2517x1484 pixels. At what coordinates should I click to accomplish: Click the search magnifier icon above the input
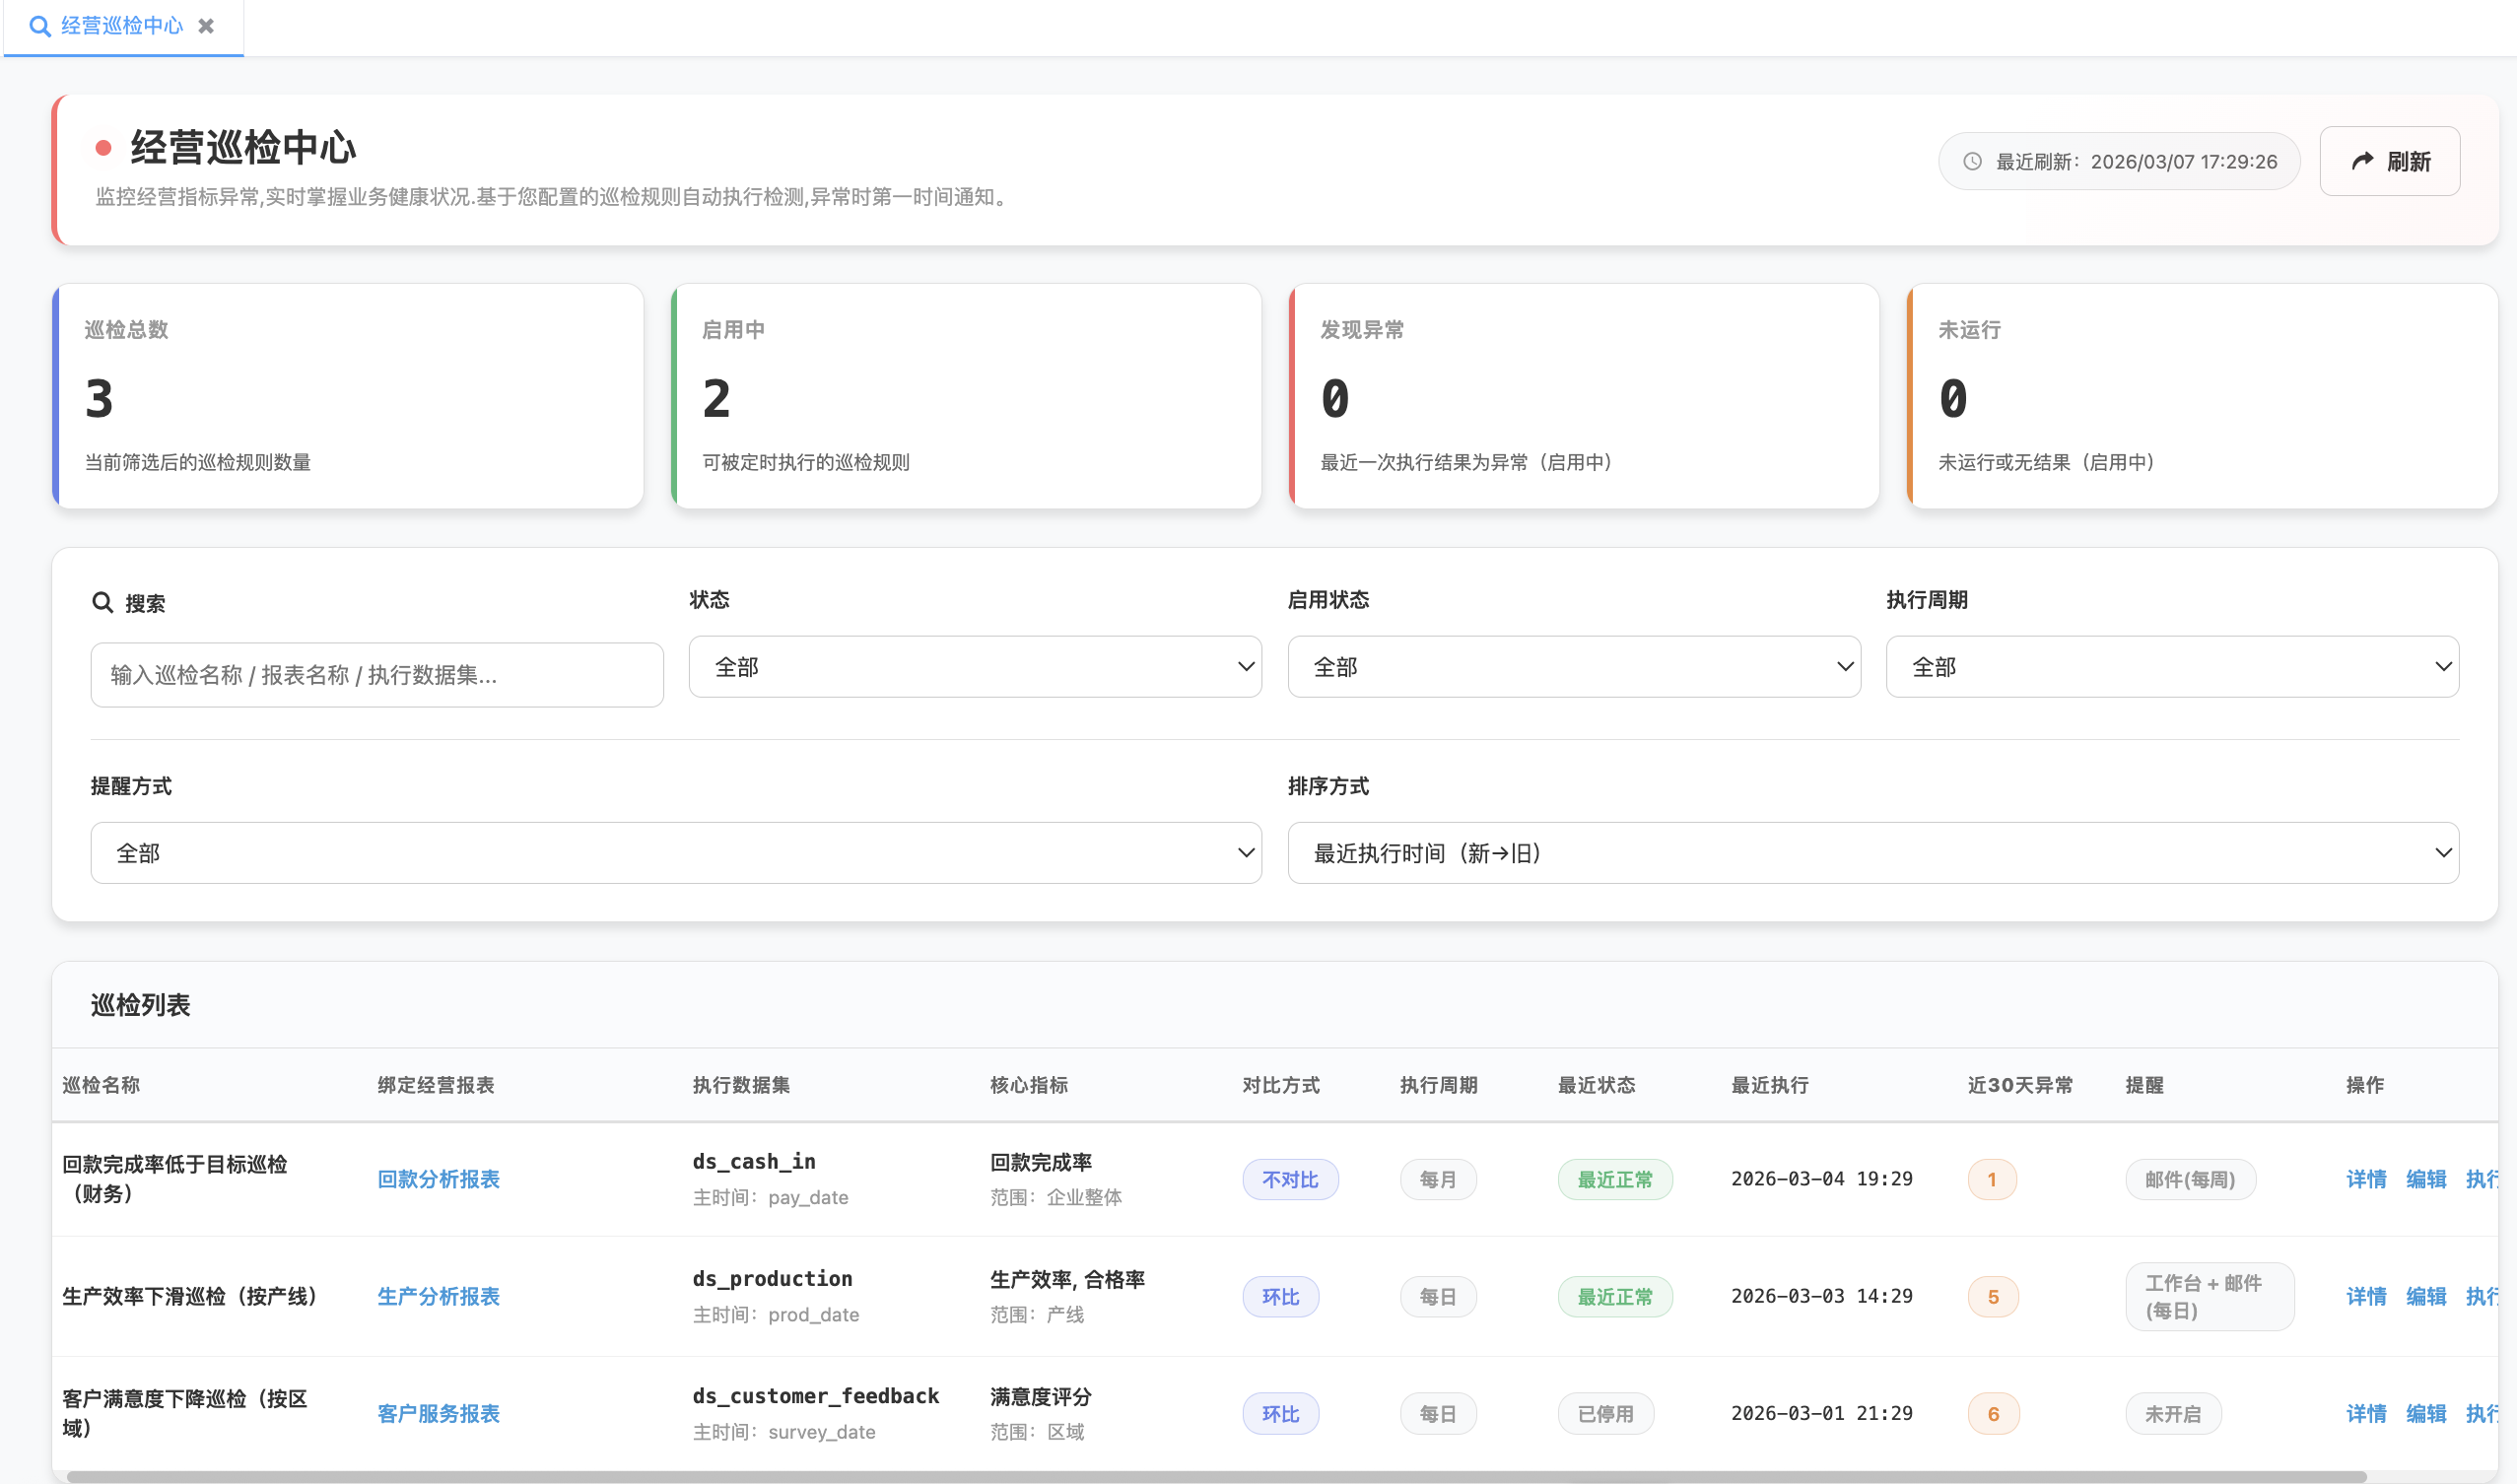pyautogui.click(x=102, y=602)
